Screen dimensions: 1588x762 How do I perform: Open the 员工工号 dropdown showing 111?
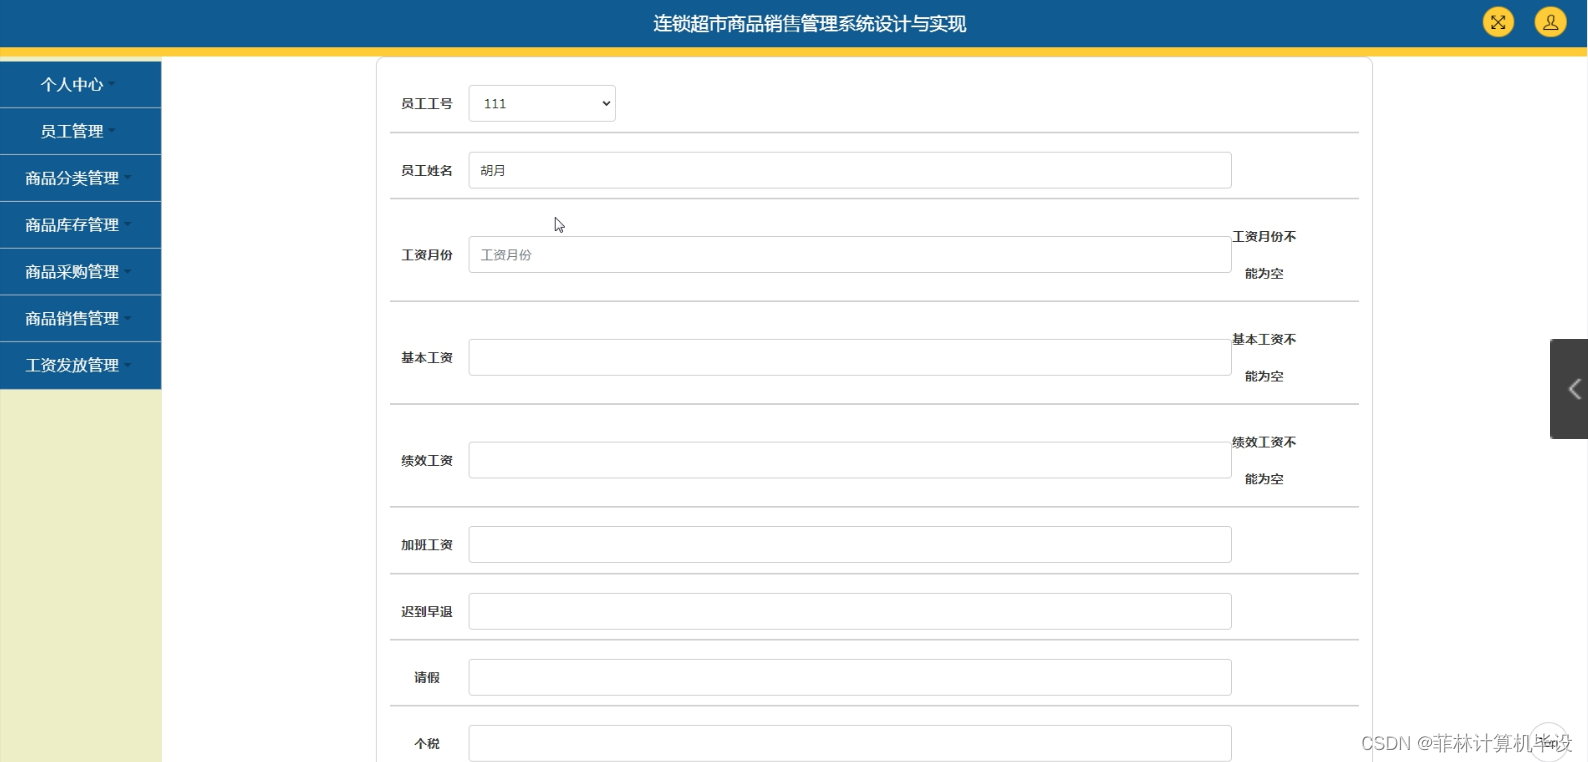pyautogui.click(x=542, y=103)
